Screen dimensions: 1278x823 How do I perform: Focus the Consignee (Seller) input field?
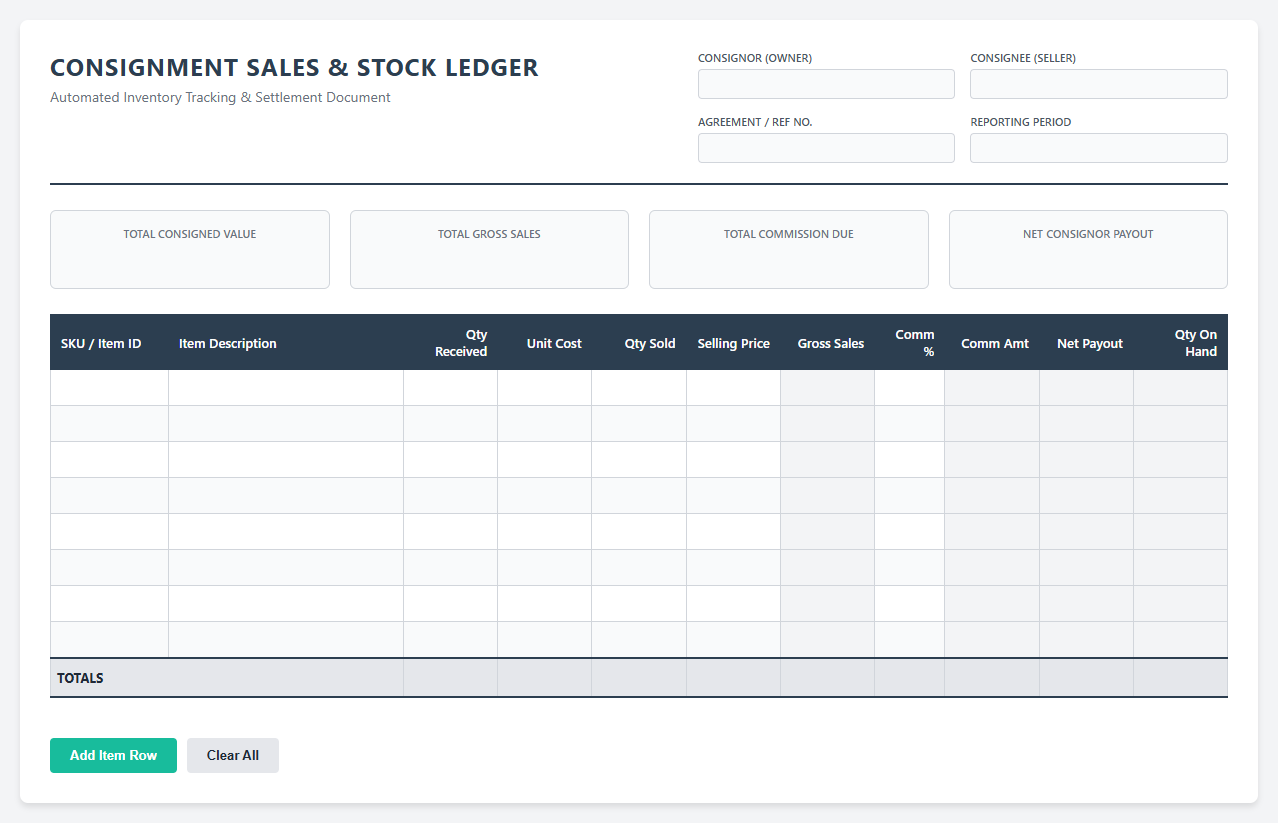click(1099, 84)
